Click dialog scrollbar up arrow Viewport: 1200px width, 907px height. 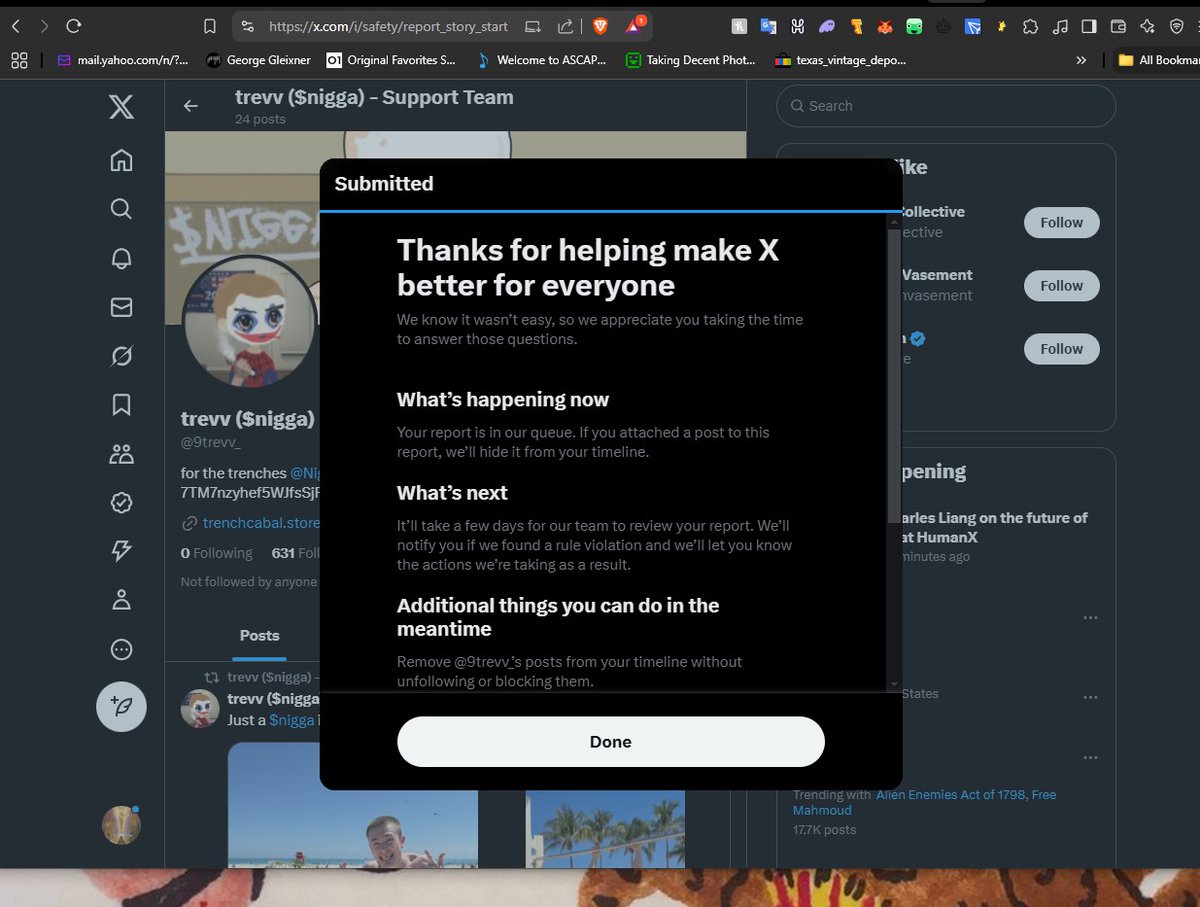click(x=894, y=220)
